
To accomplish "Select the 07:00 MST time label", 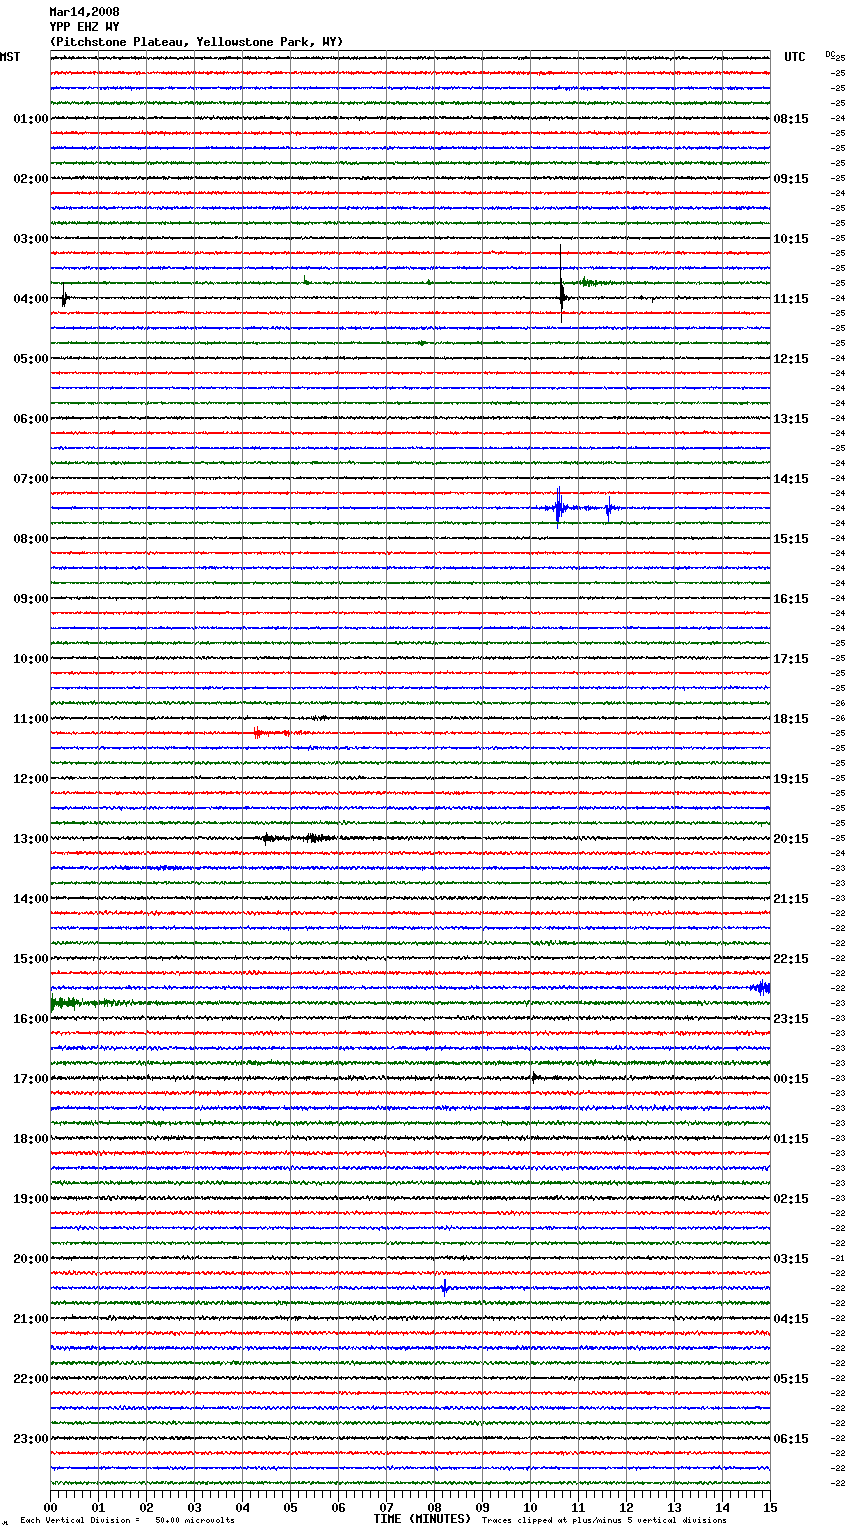I will (31, 479).
